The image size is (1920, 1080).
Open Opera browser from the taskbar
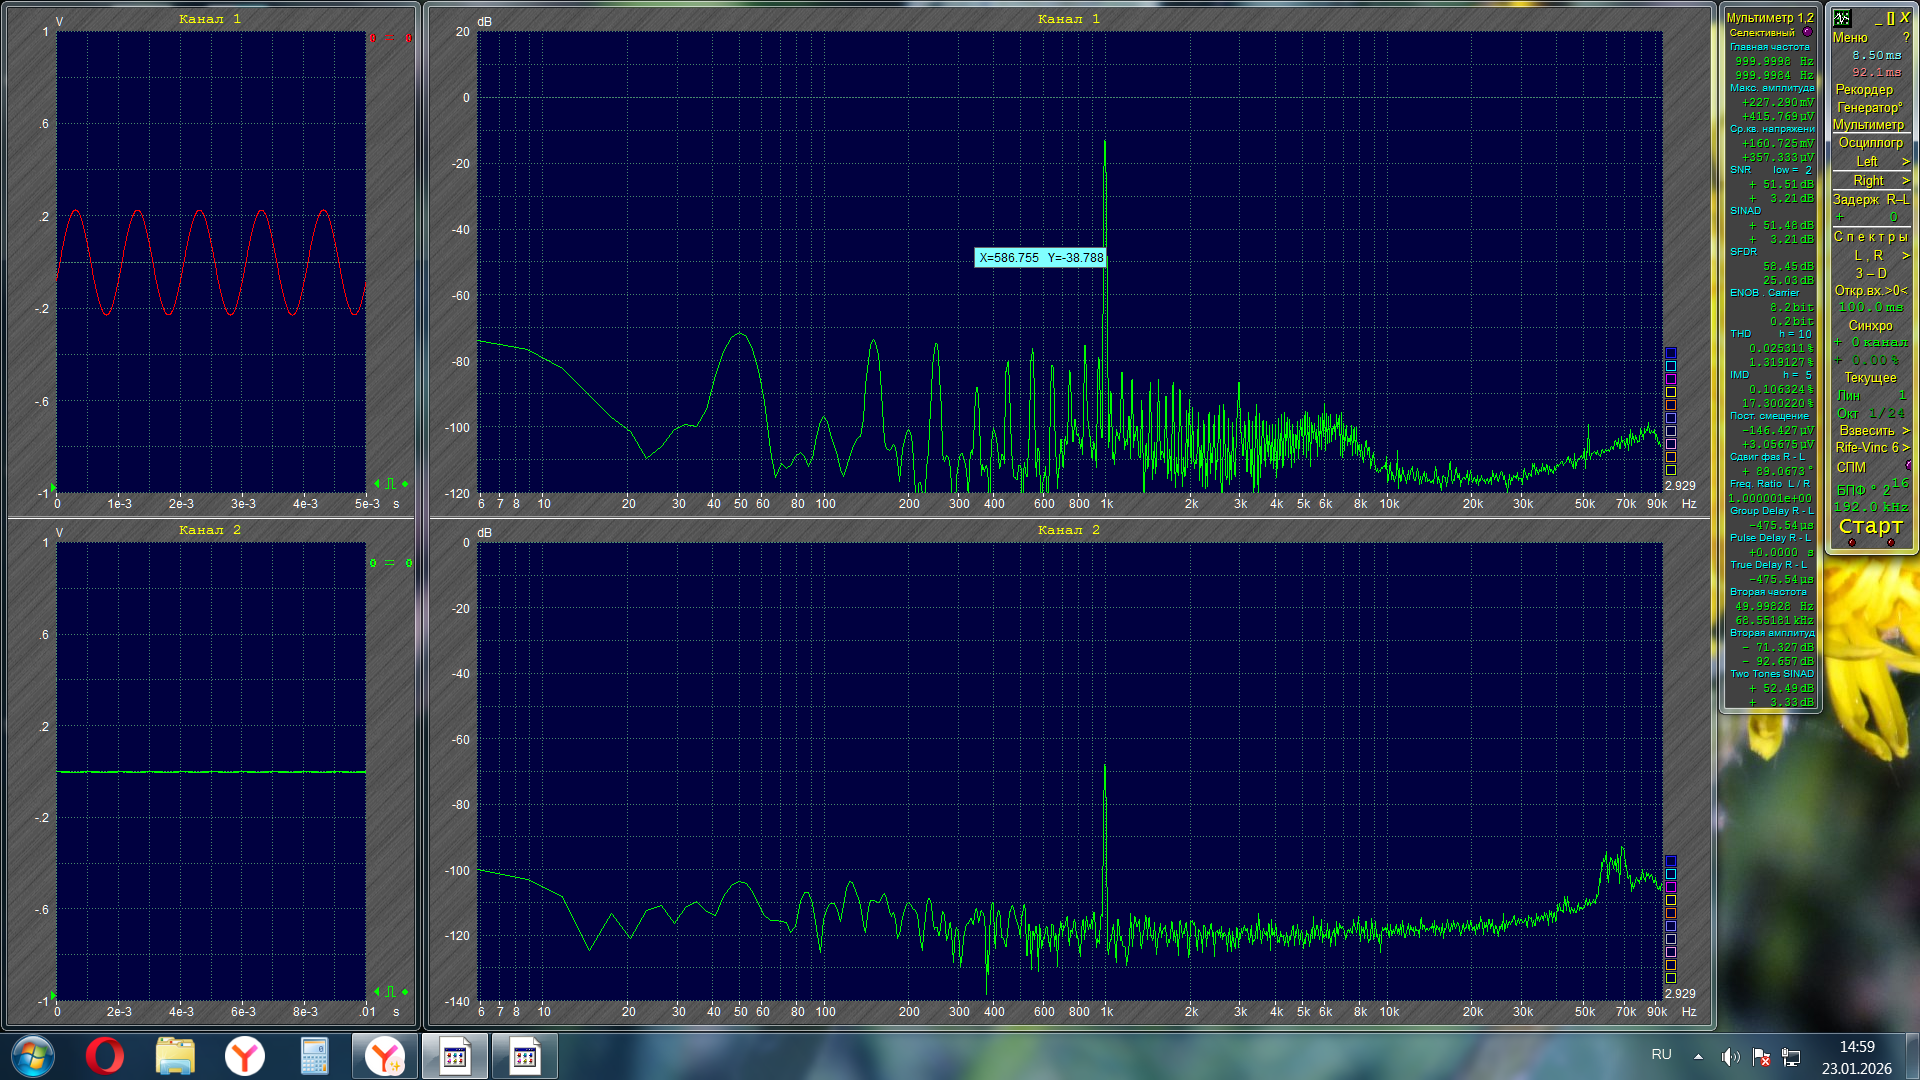104,1056
